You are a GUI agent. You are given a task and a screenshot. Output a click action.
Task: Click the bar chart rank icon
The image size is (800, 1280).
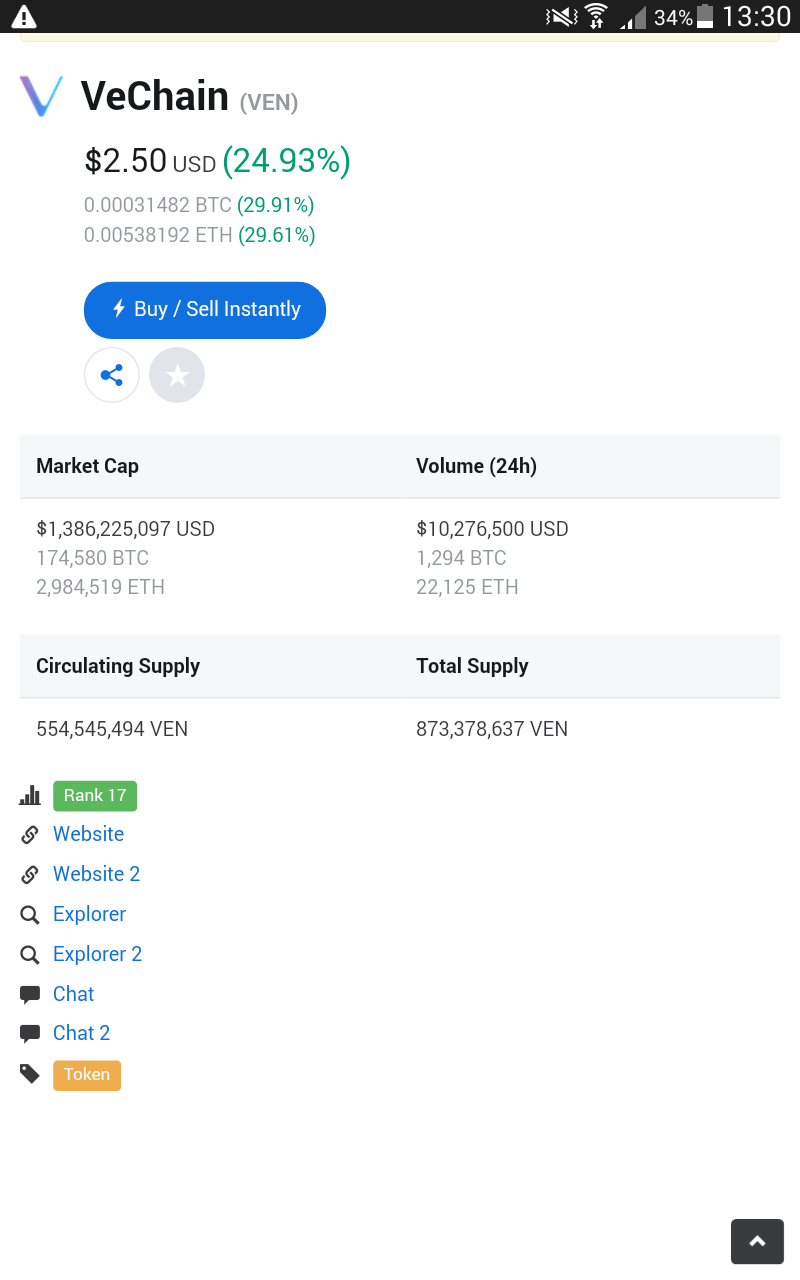tap(30, 795)
